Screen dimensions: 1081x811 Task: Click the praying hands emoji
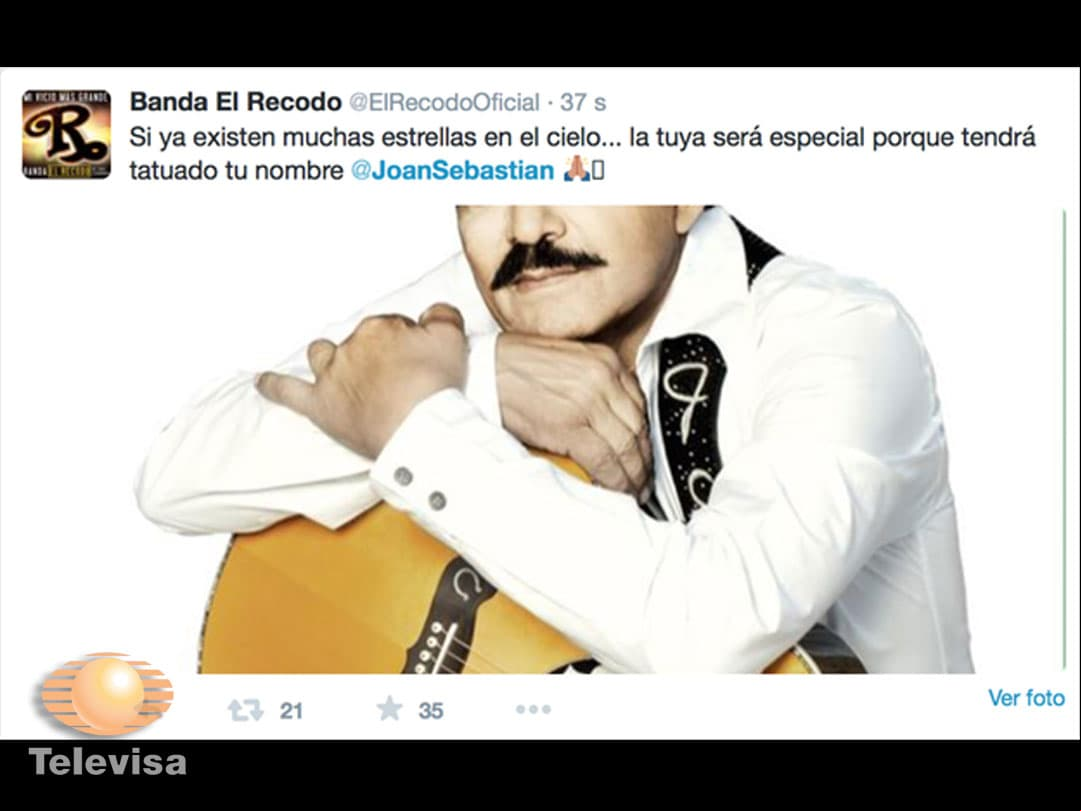pyautogui.click(x=576, y=169)
